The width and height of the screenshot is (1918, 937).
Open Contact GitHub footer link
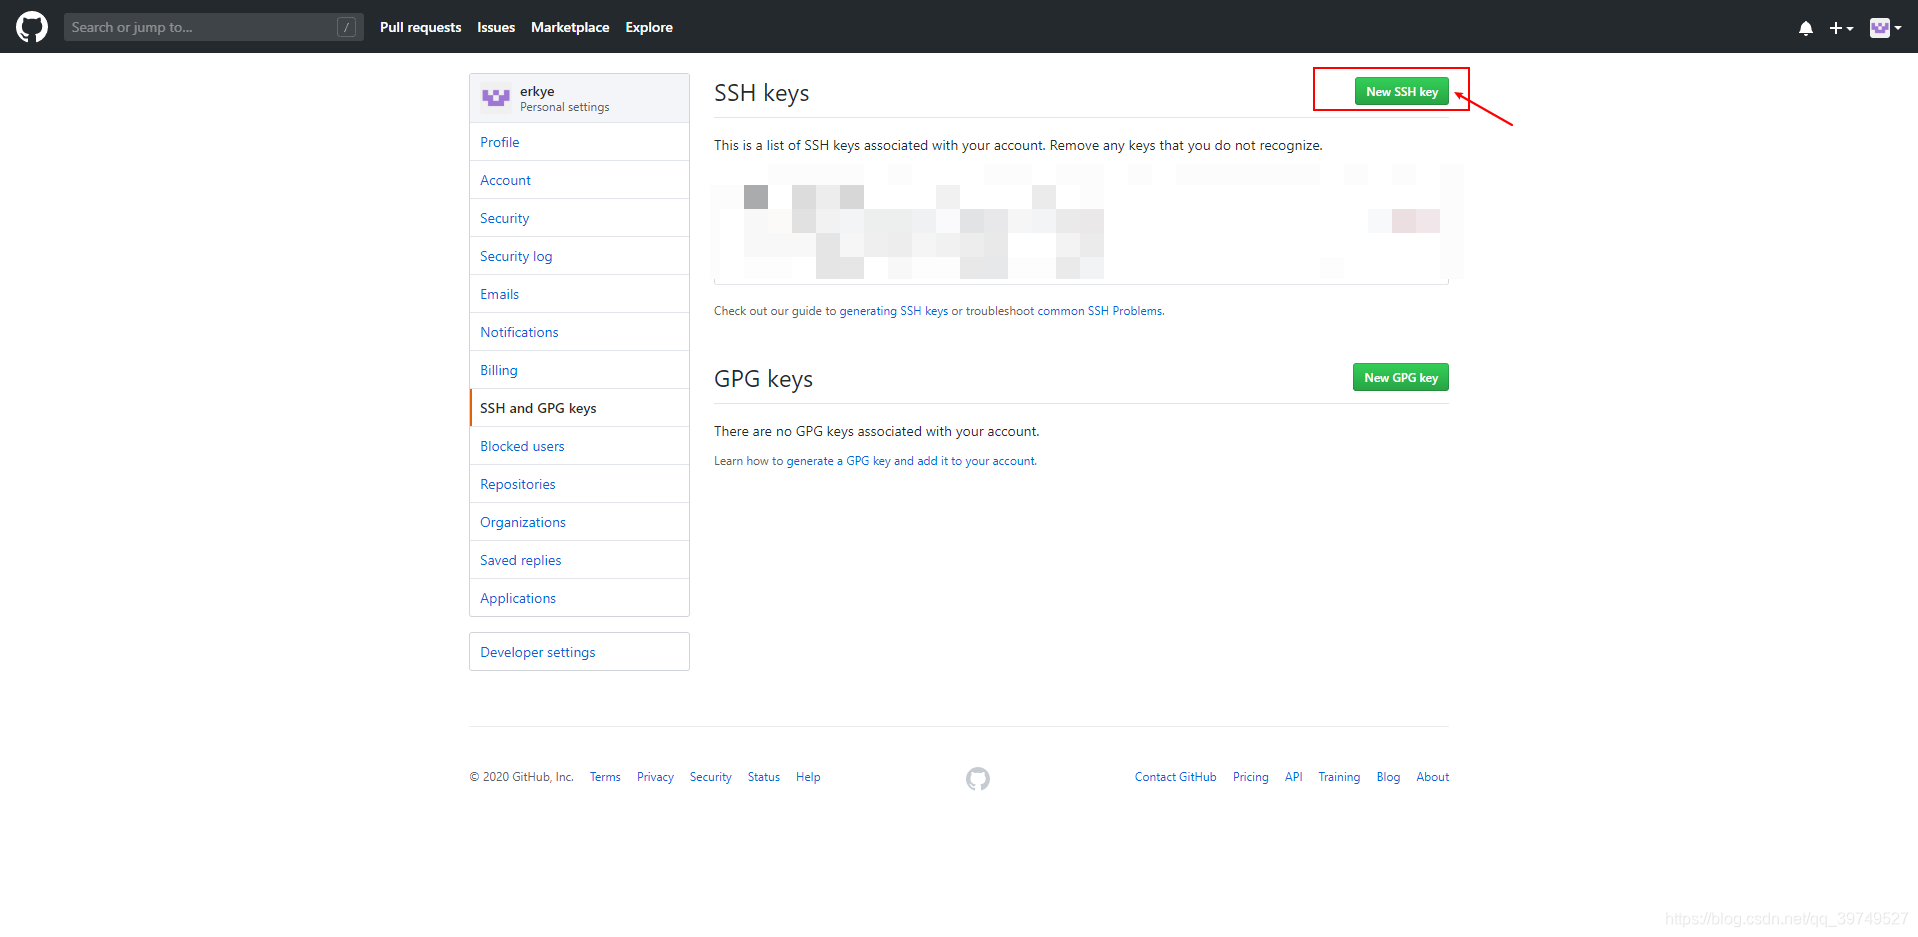1175,777
